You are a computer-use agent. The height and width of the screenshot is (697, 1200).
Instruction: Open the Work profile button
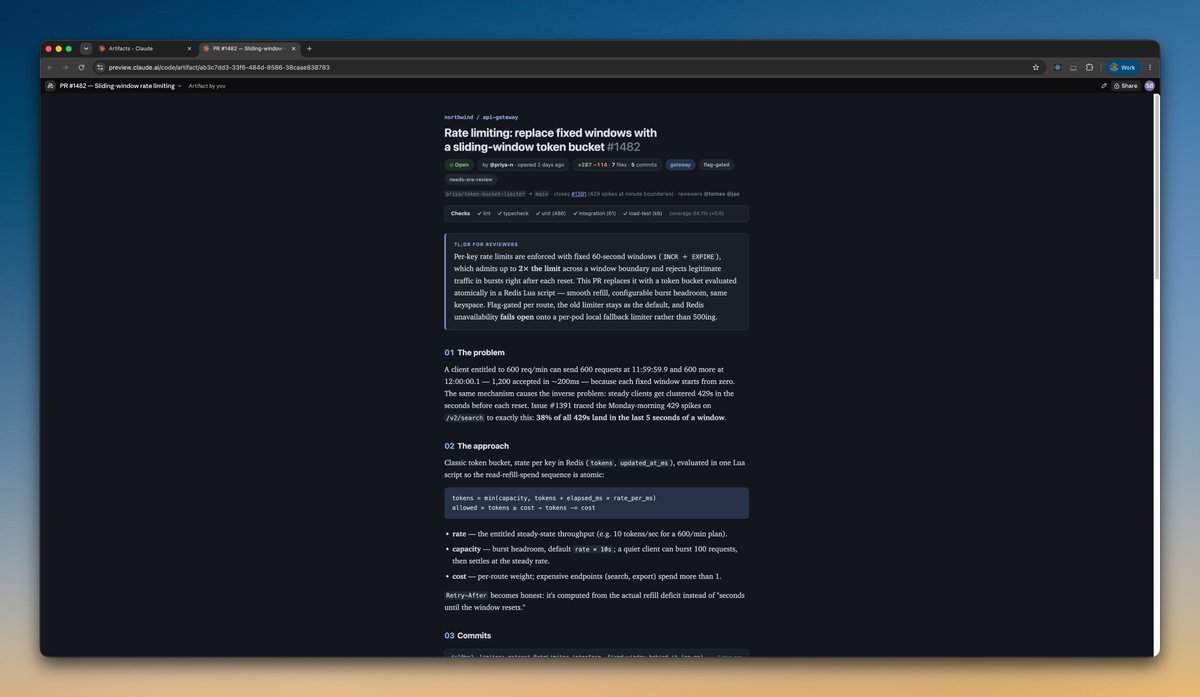(1122, 67)
